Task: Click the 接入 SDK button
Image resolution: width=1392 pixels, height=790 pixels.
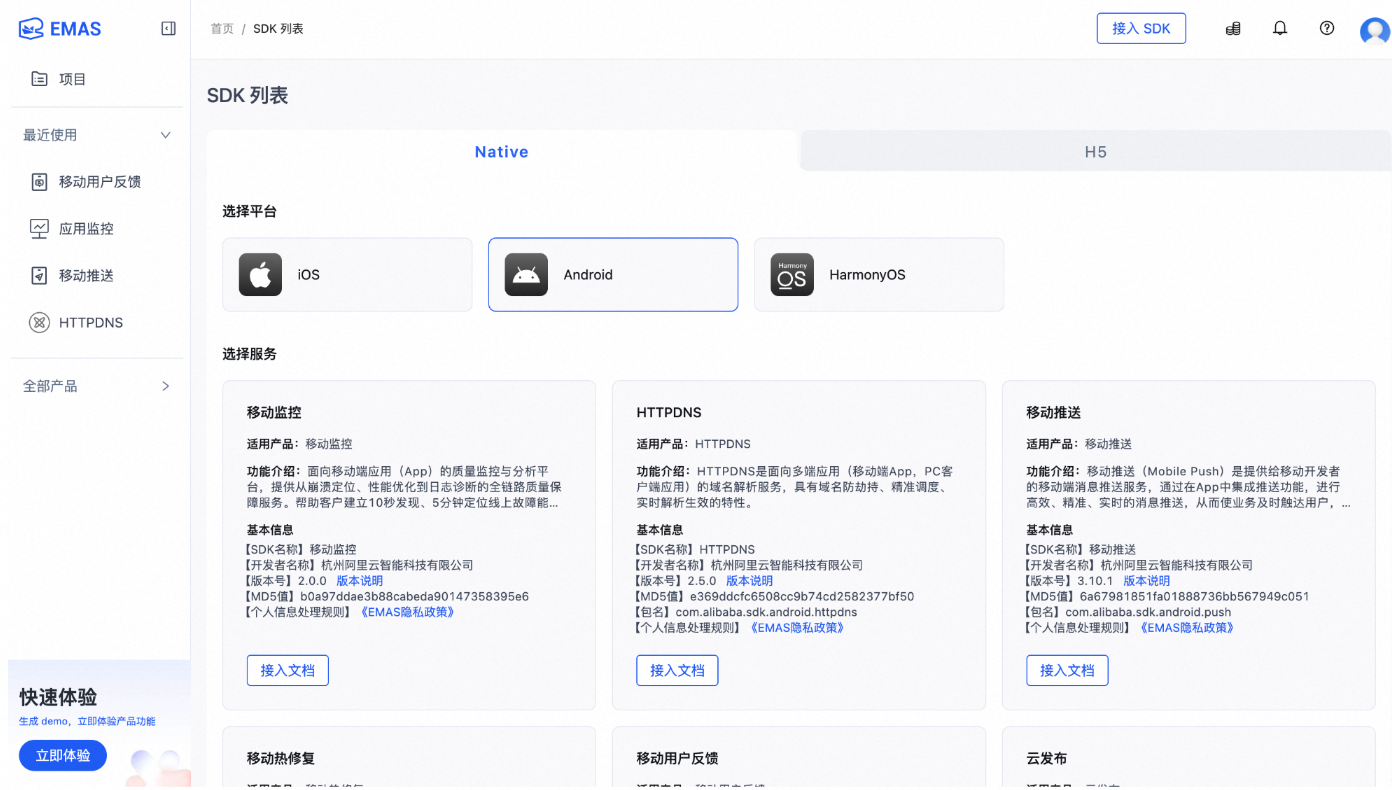Action: (1141, 28)
